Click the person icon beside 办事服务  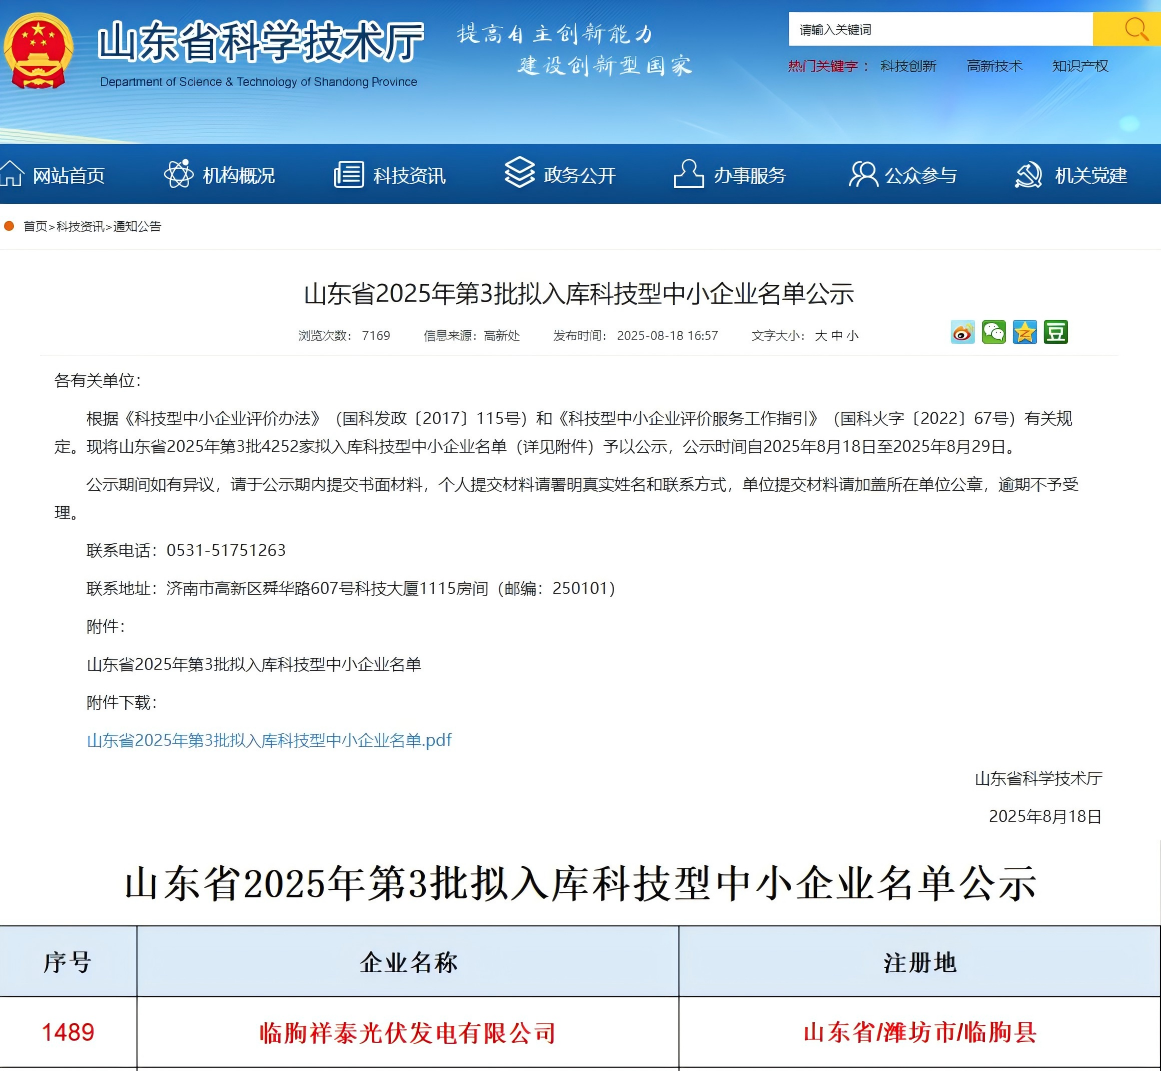687,172
